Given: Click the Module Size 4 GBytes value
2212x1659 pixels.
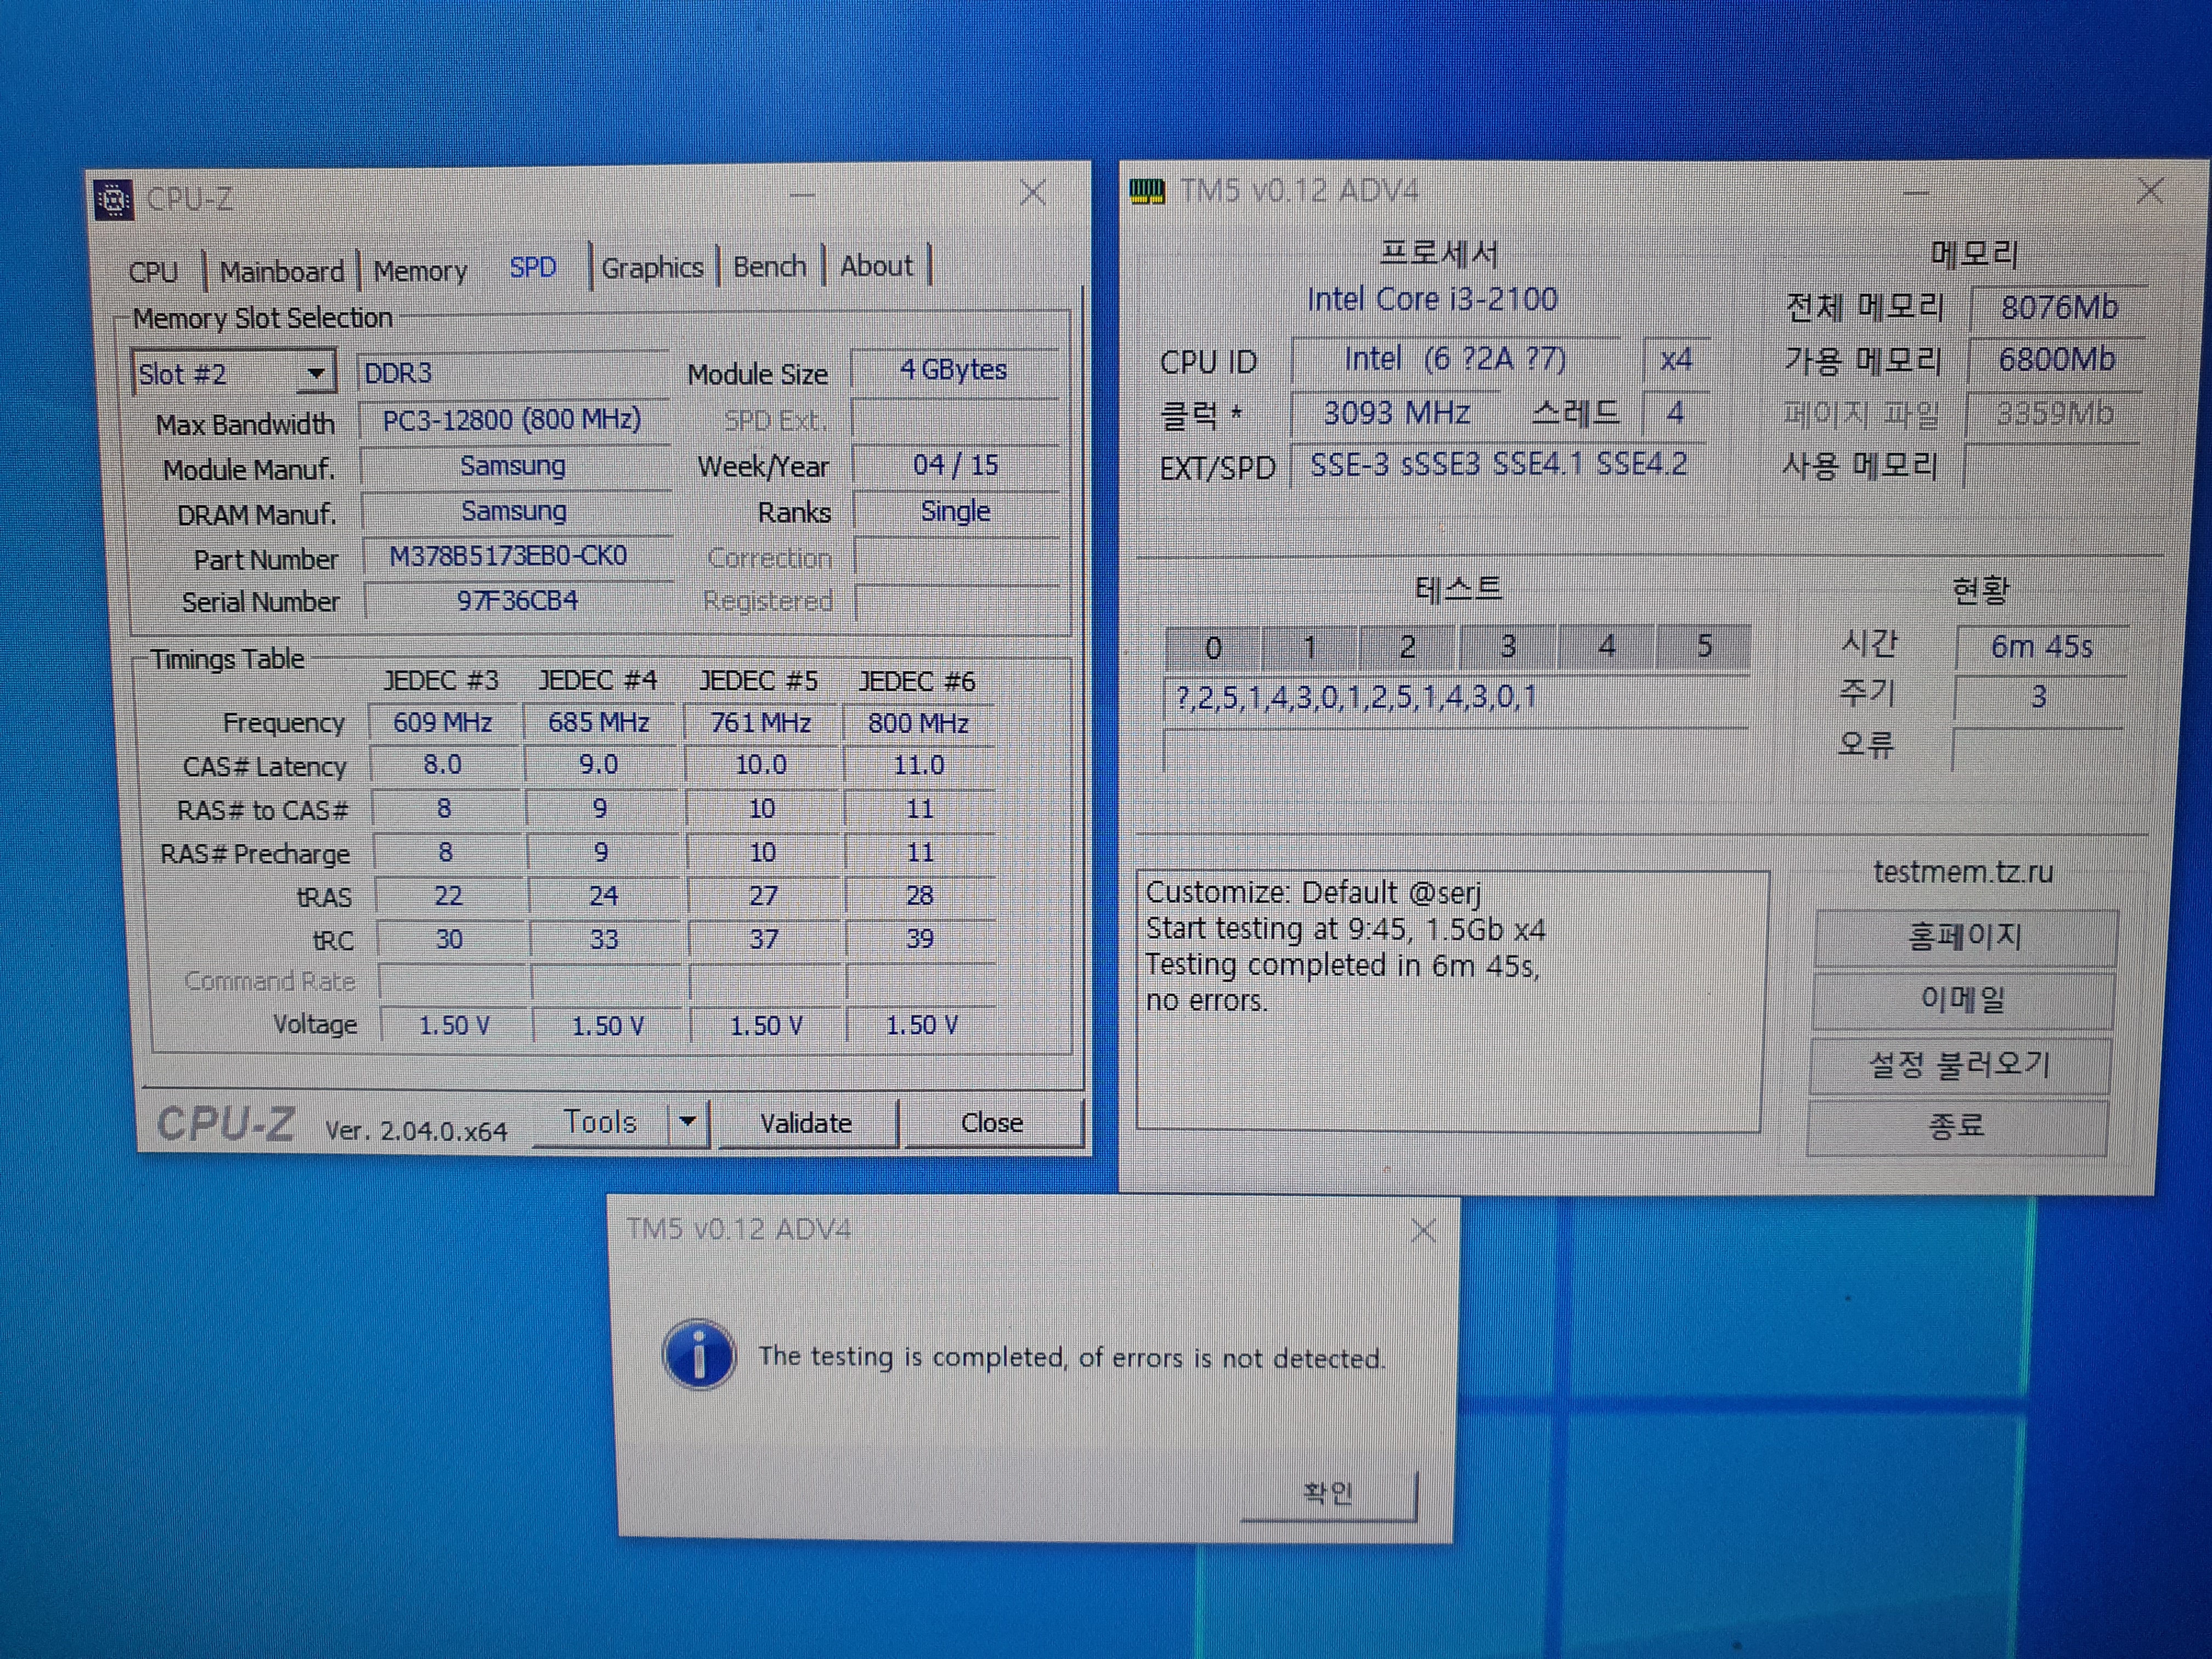Looking at the screenshot, I should [x=954, y=370].
